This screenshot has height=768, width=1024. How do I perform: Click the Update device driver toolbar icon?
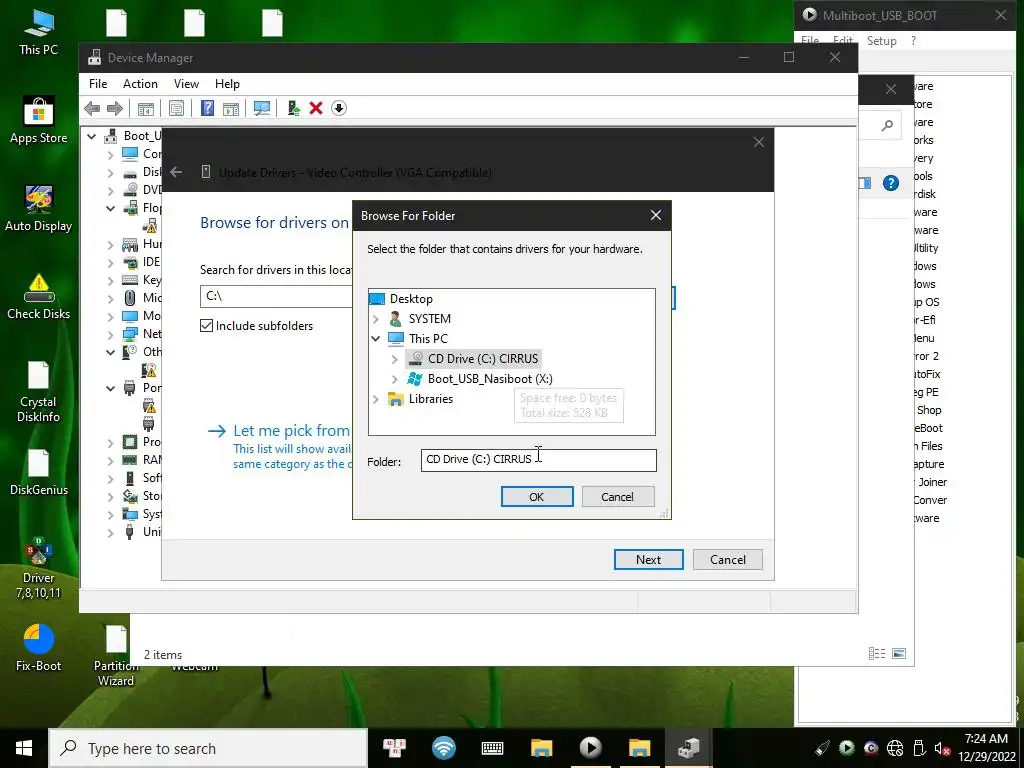click(x=293, y=108)
